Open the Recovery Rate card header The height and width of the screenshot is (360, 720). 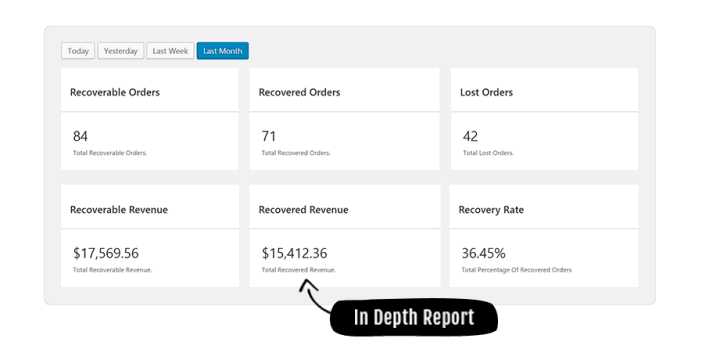491,210
